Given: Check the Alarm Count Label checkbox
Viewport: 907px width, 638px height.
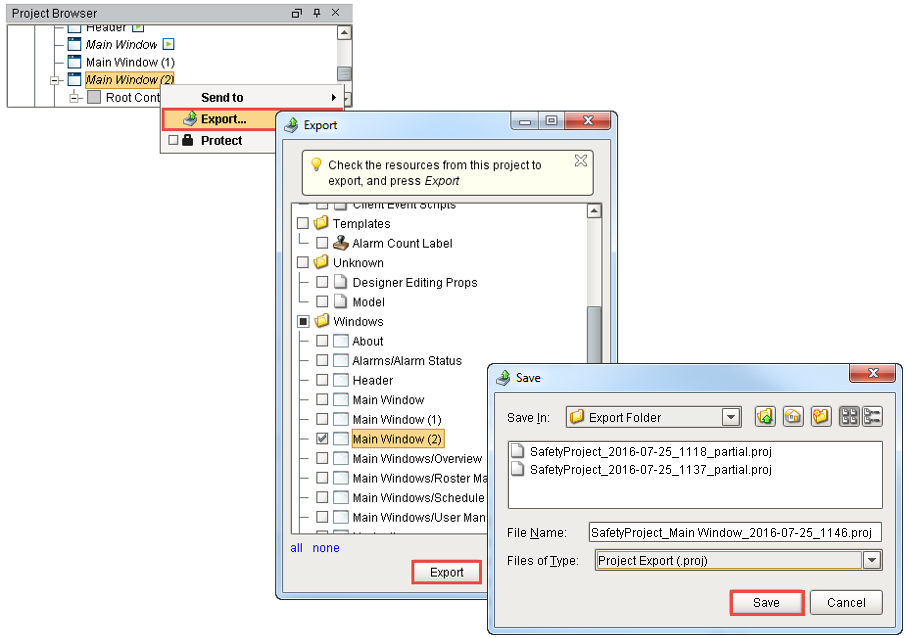Looking at the screenshot, I should click(x=322, y=243).
